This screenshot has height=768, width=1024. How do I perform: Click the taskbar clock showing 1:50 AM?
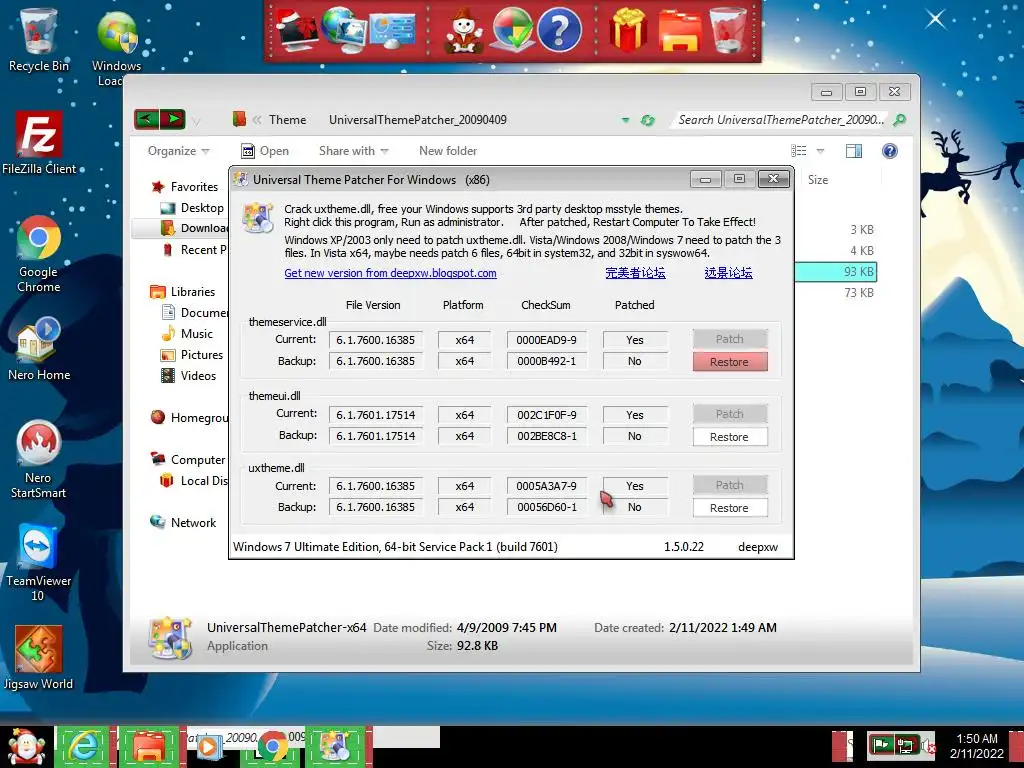(x=976, y=746)
